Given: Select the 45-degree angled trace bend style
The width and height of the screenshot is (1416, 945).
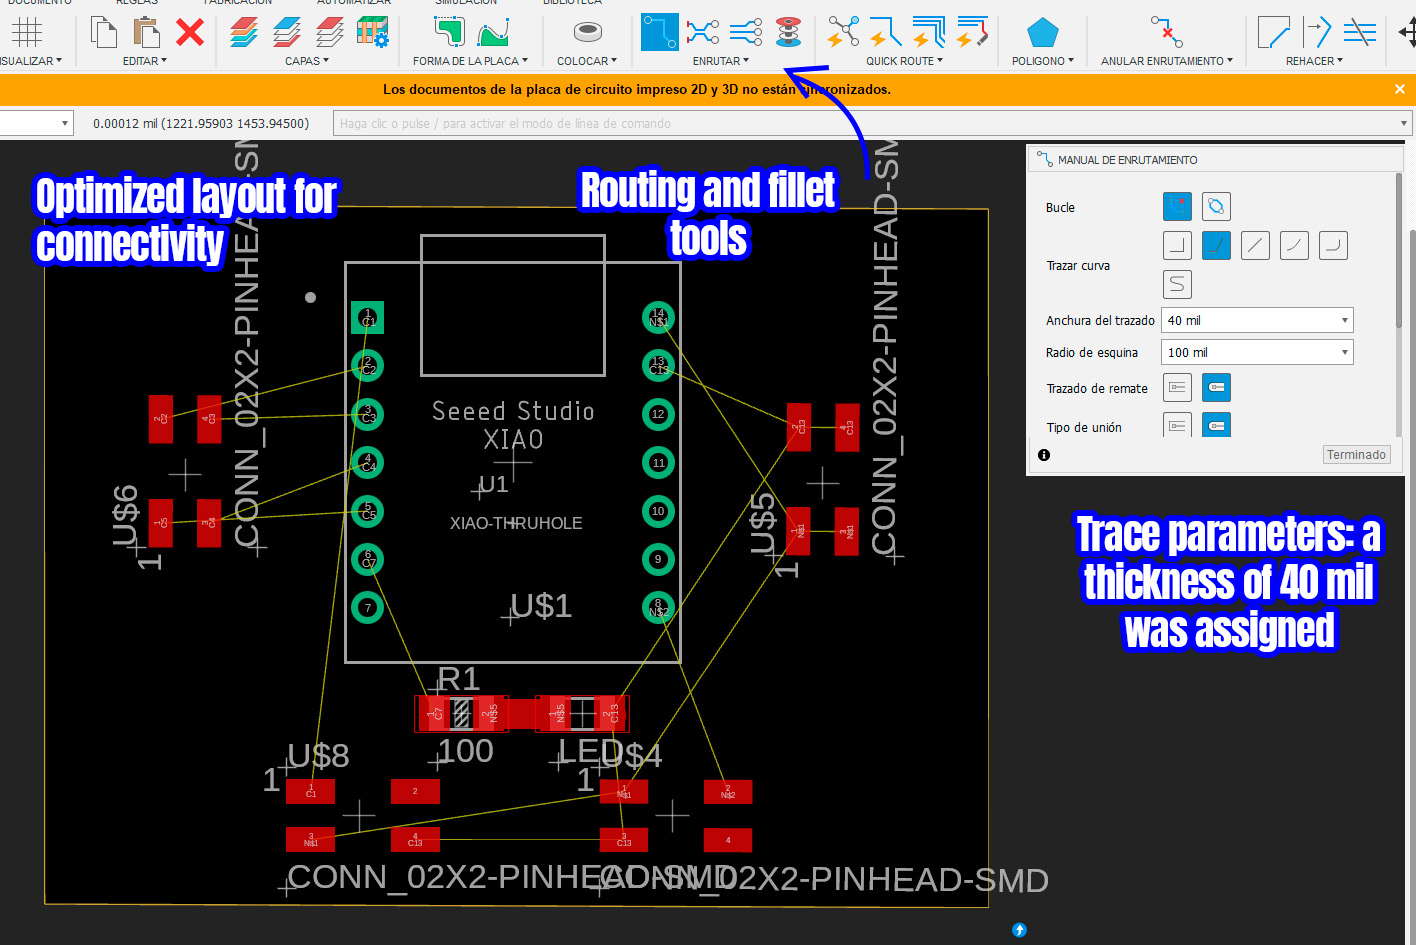Looking at the screenshot, I should (x=1216, y=245).
